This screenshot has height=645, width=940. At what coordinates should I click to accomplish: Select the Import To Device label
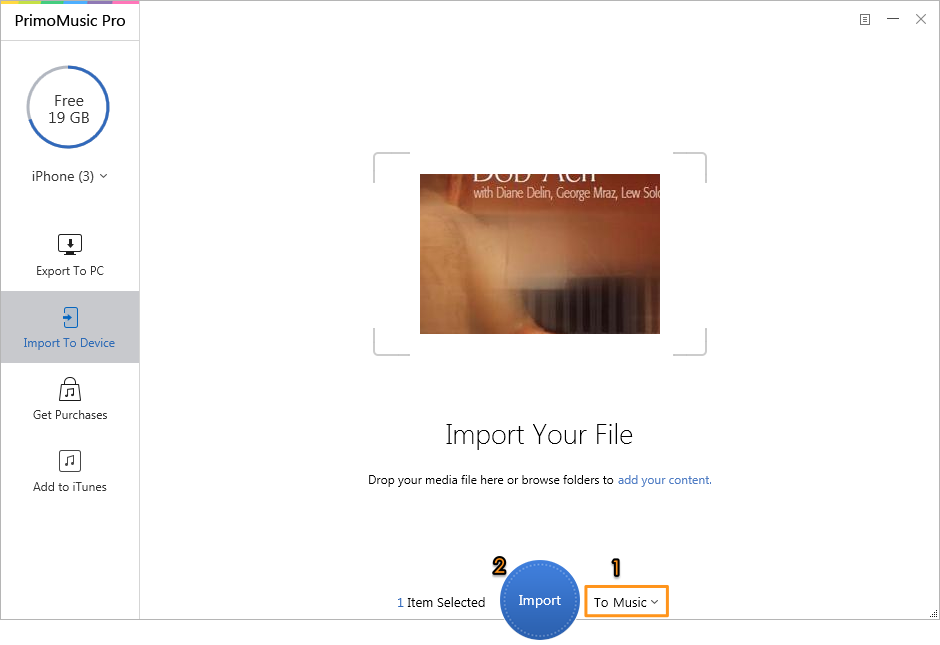[69, 343]
